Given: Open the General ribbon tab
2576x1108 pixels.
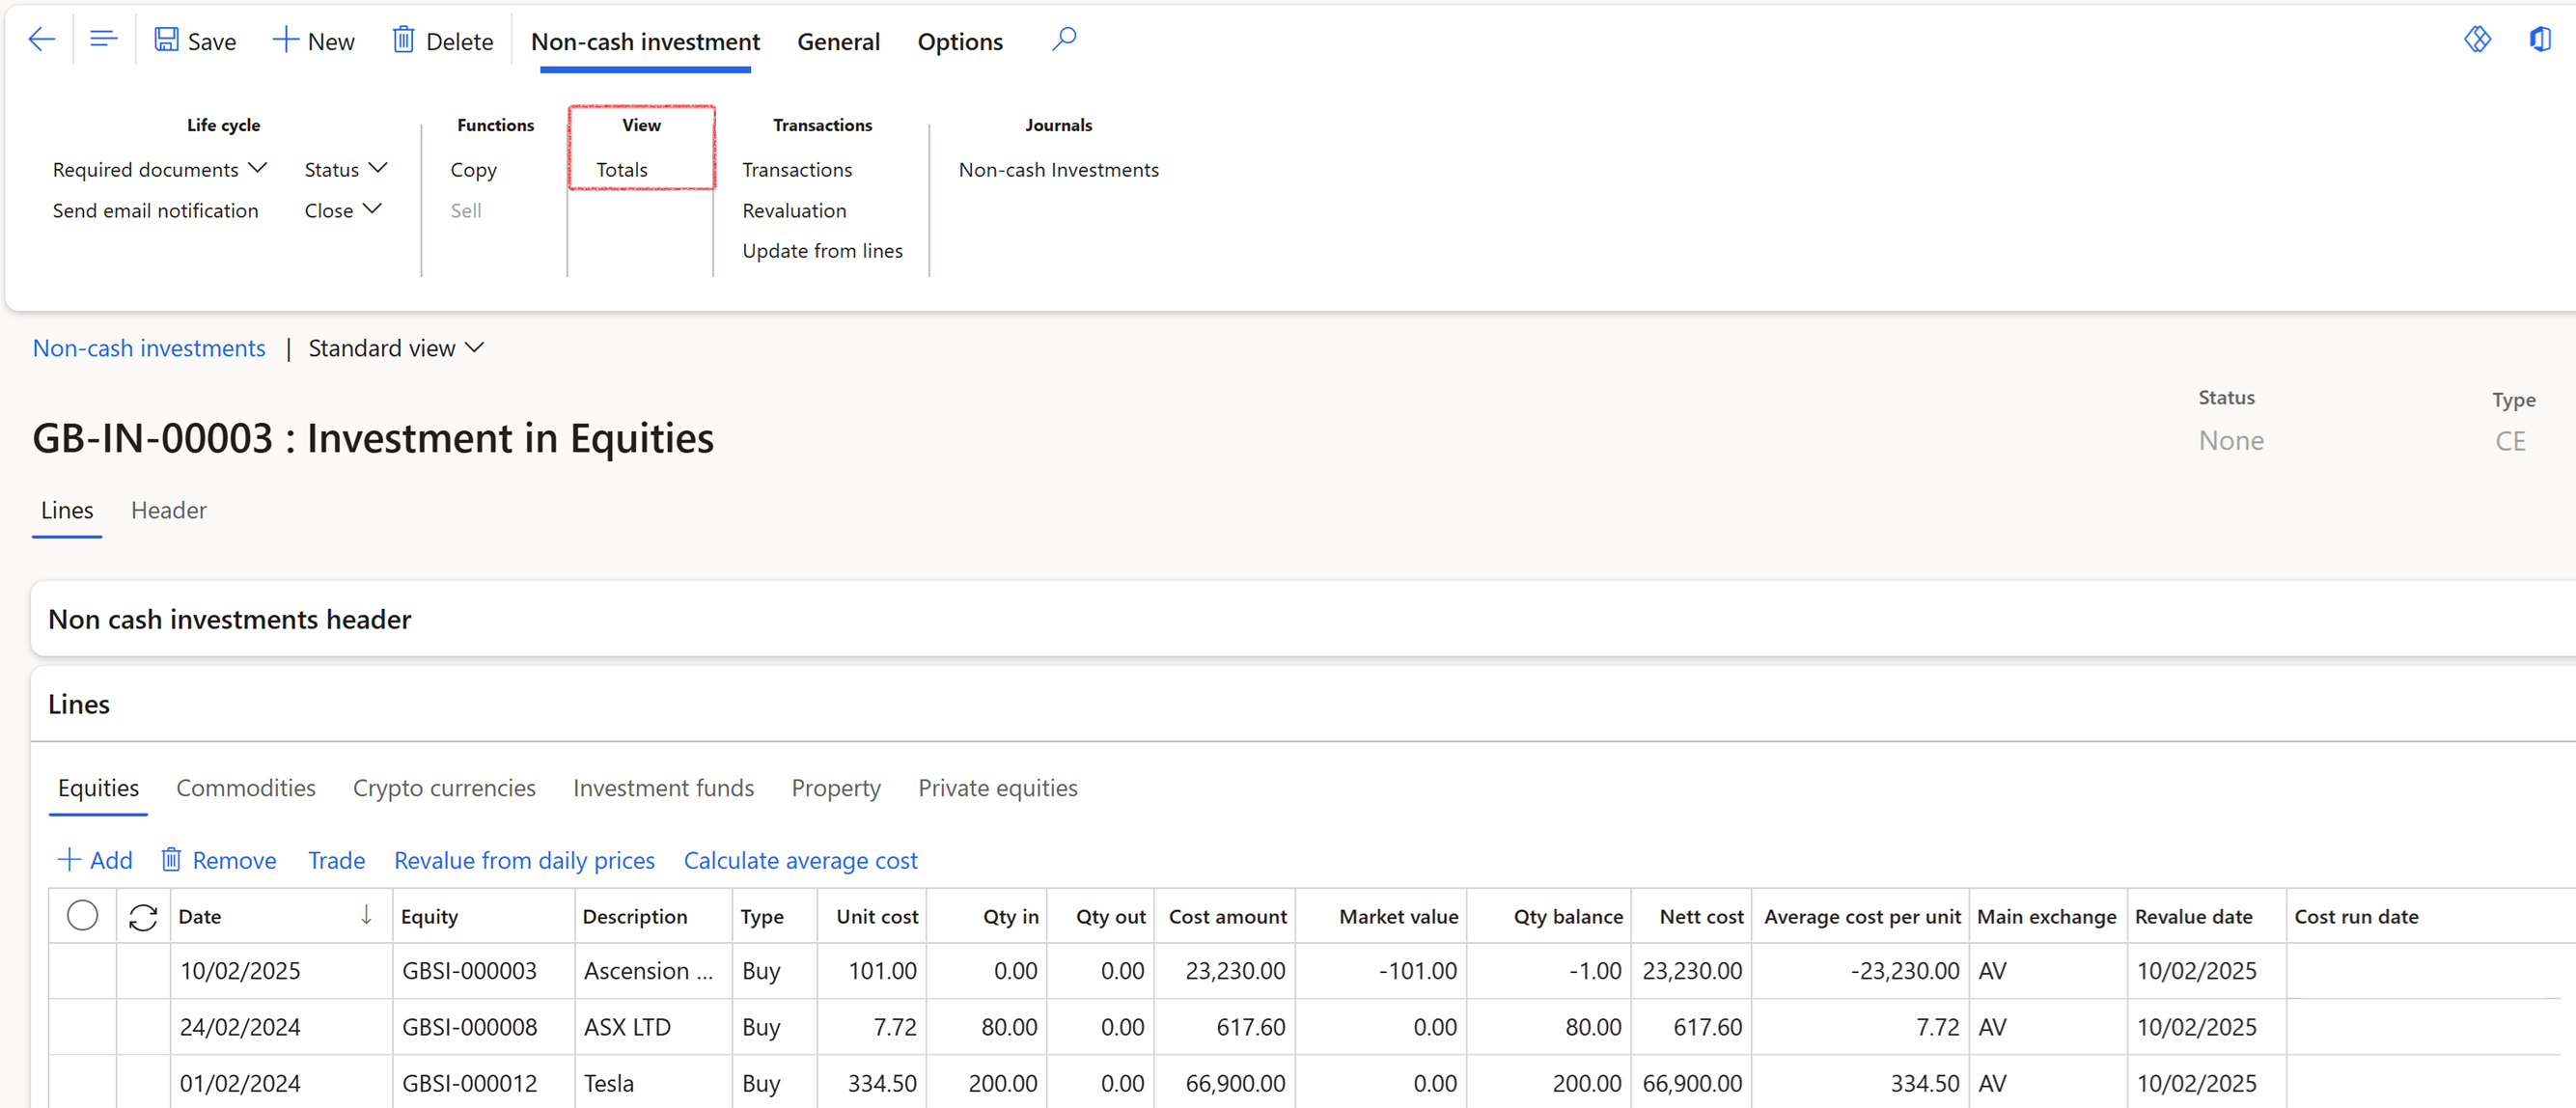Looking at the screenshot, I should coord(838,41).
